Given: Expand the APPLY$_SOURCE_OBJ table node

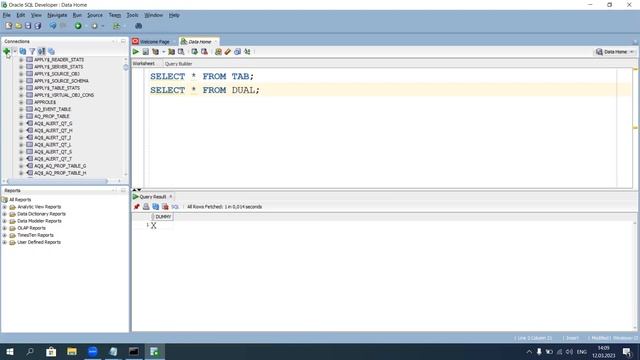Looking at the screenshot, I should 21,74.
